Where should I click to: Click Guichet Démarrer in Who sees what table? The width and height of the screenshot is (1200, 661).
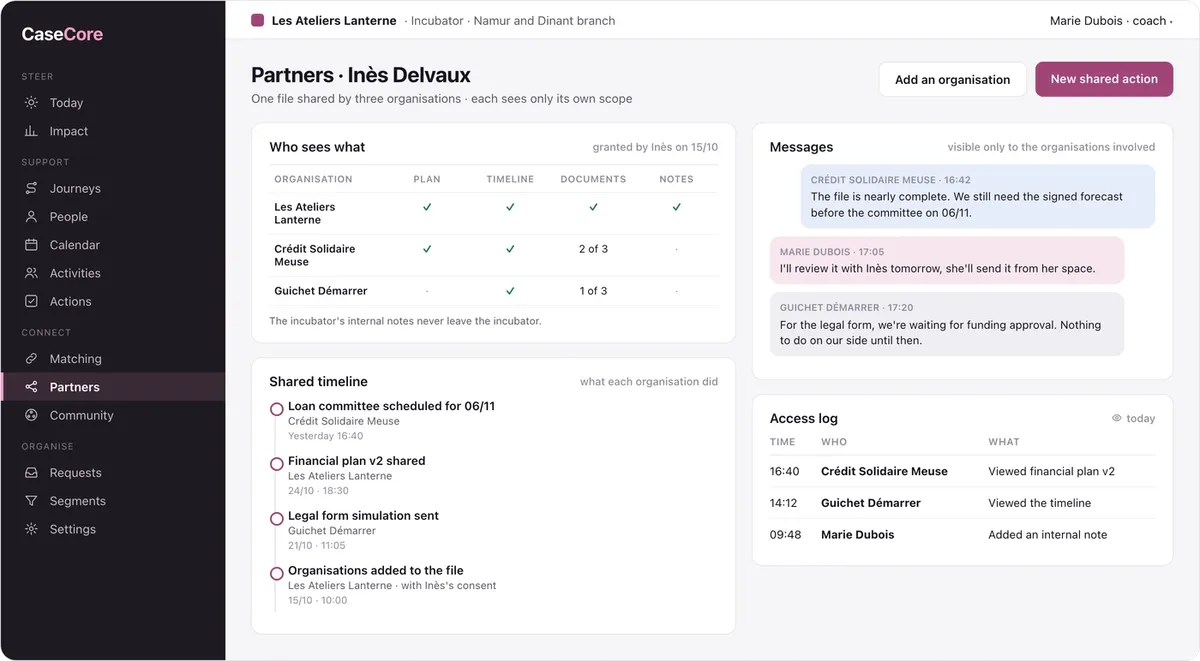(x=321, y=291)
